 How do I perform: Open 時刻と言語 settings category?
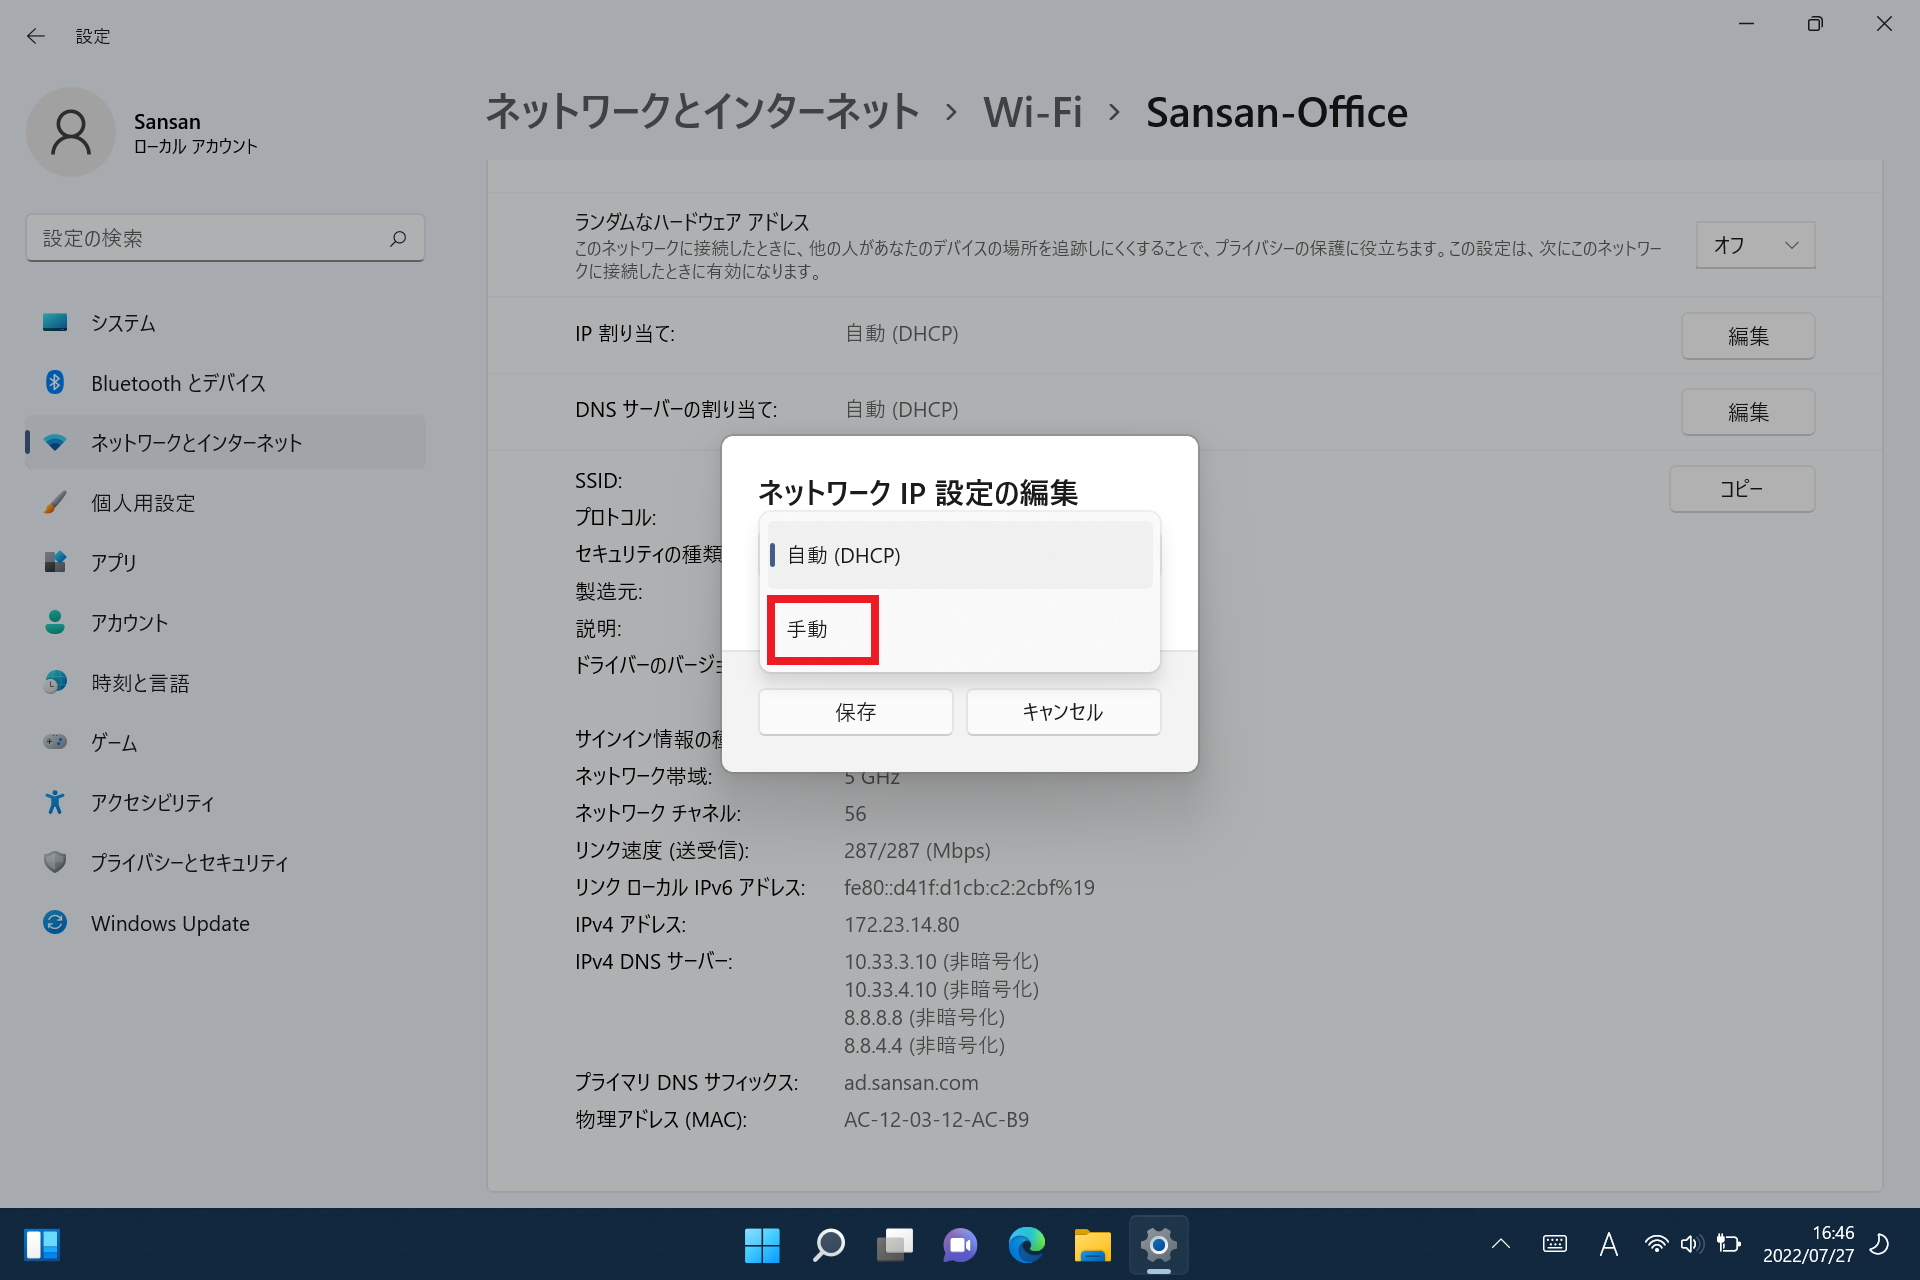click(225, 683)
